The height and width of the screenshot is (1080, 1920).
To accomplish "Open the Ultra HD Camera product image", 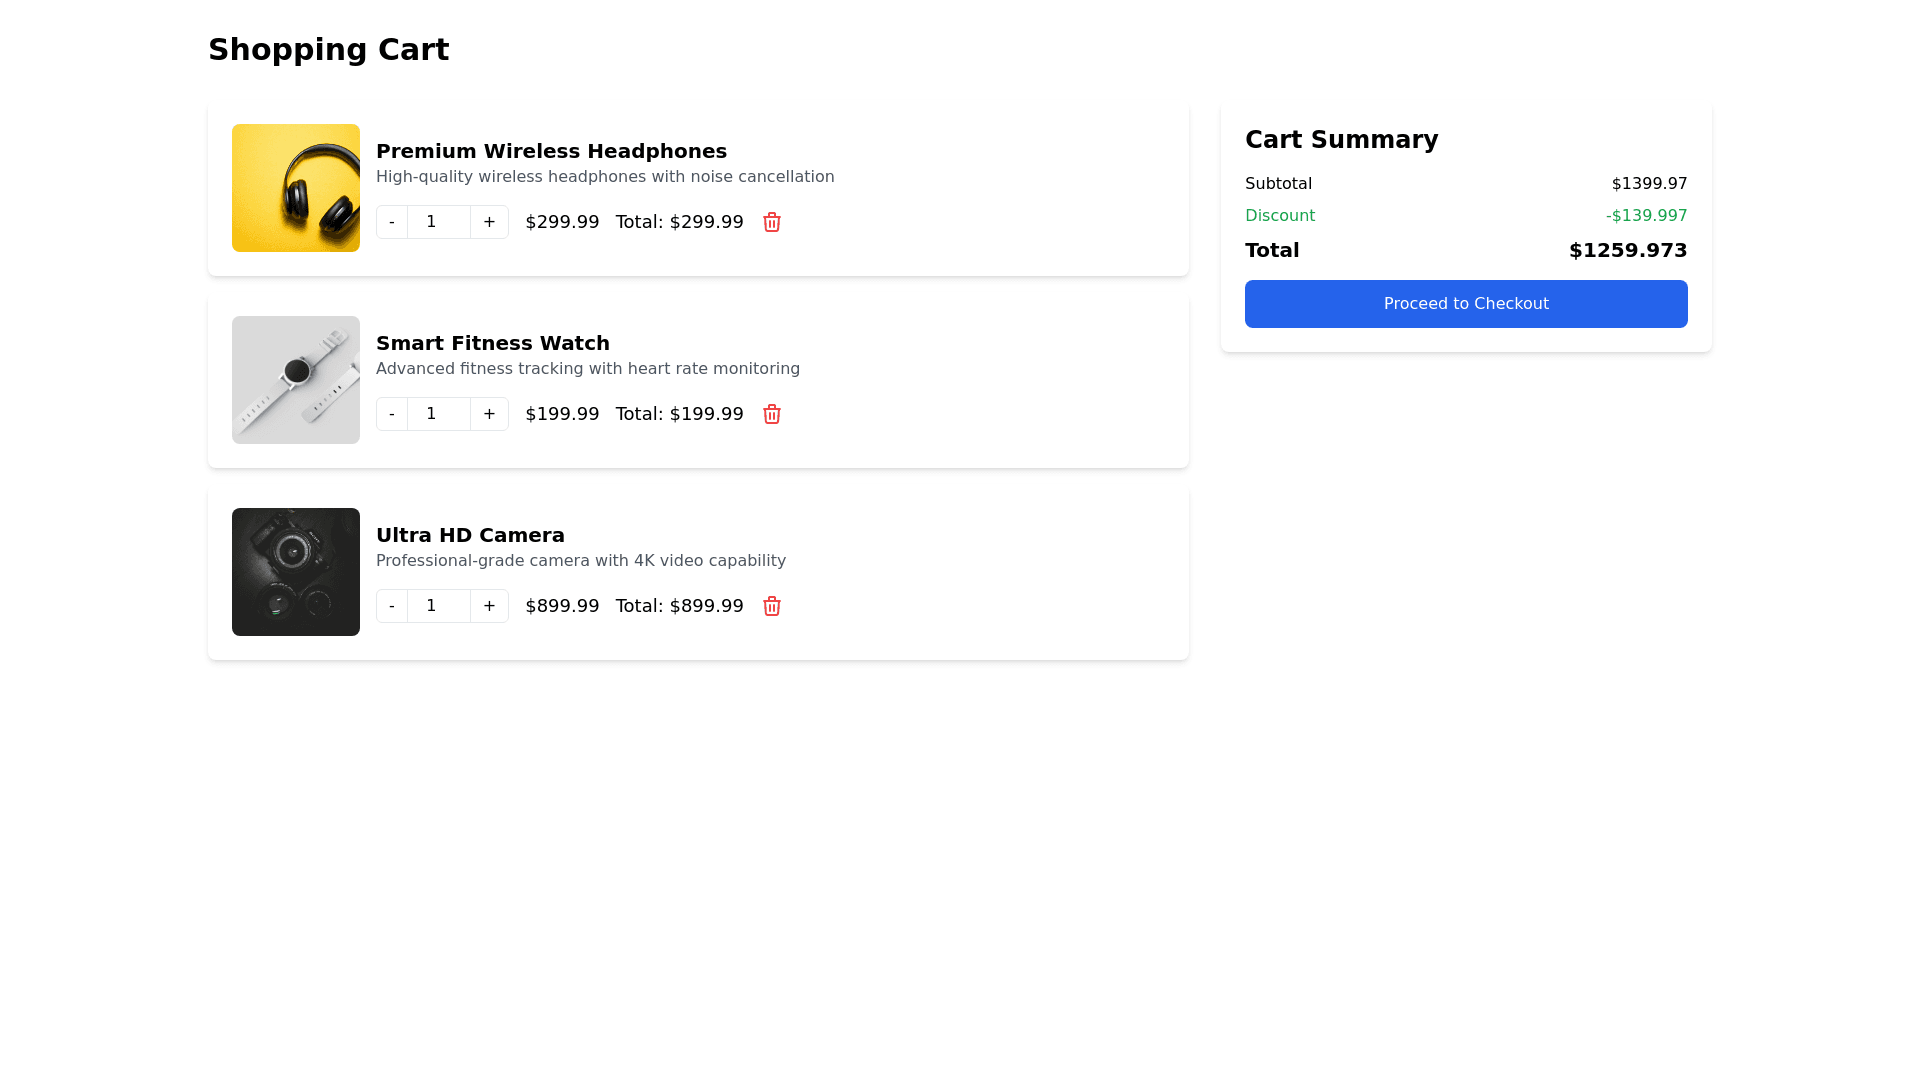I will click(295, 571).
